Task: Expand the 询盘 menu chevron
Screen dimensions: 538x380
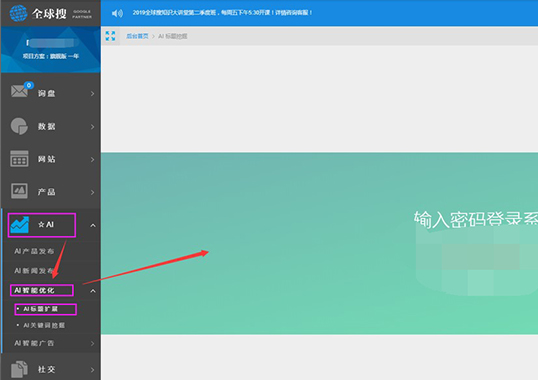Action: (x=92, y=93)
